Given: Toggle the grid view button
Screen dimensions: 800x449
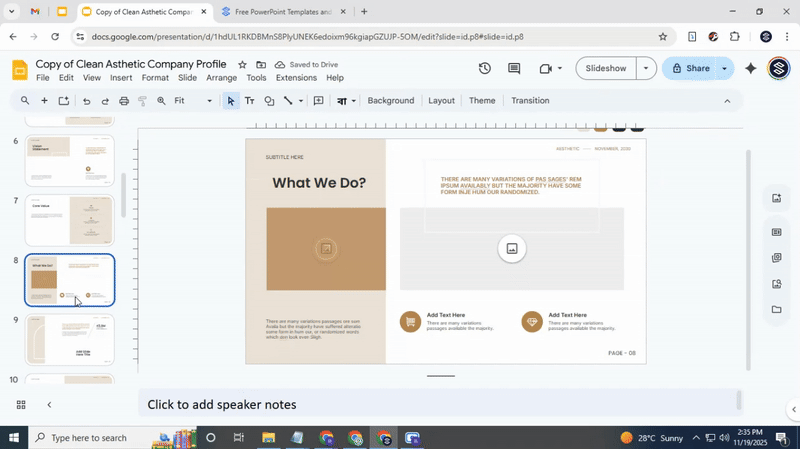Looking at the screenshot, I should 20,405.
